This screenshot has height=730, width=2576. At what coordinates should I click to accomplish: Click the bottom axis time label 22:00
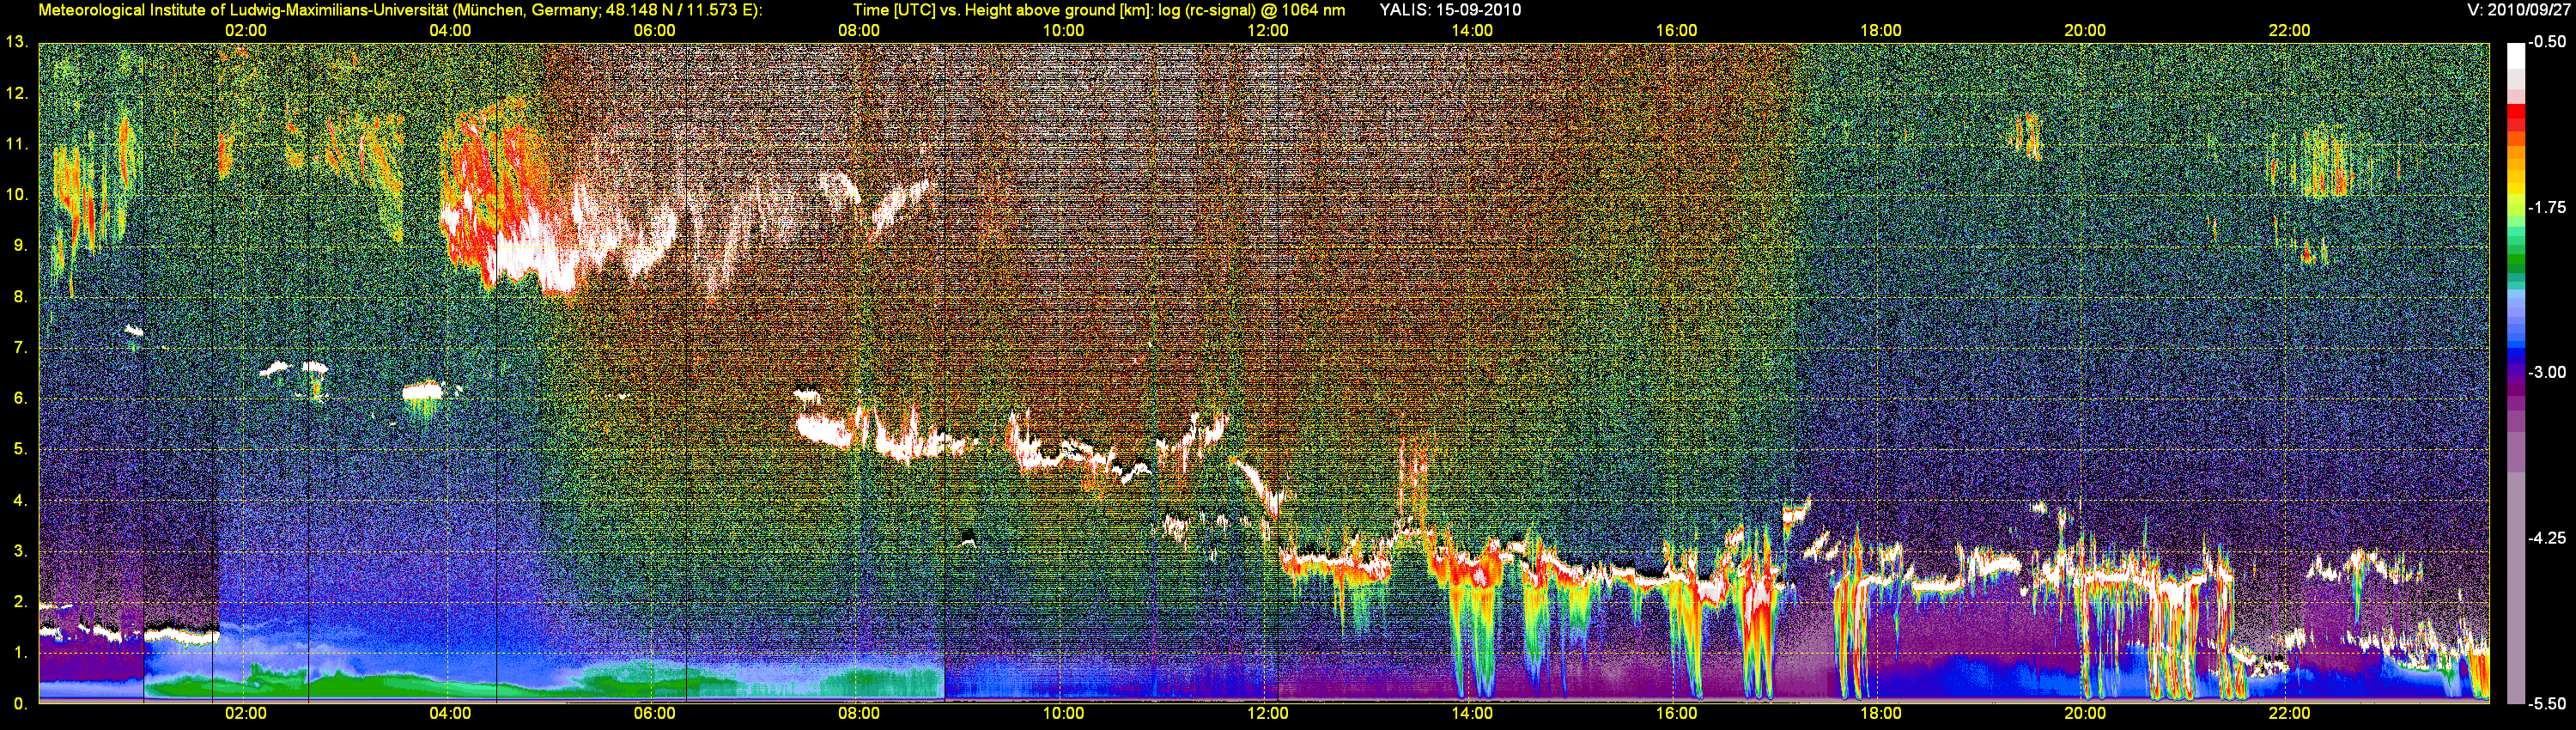[x=2290, y=714]
